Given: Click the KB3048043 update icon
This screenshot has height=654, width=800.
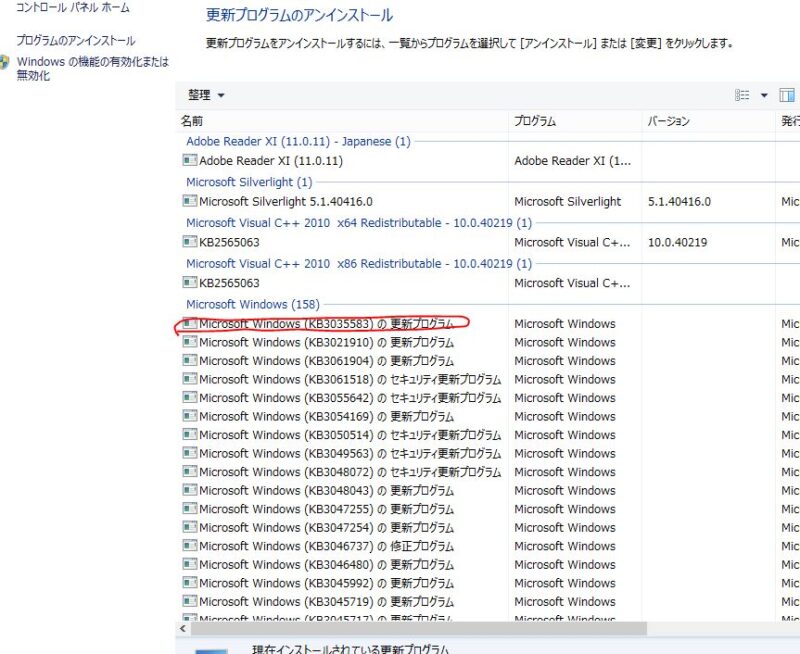Looking at the screenshot, I should [190, 490].
